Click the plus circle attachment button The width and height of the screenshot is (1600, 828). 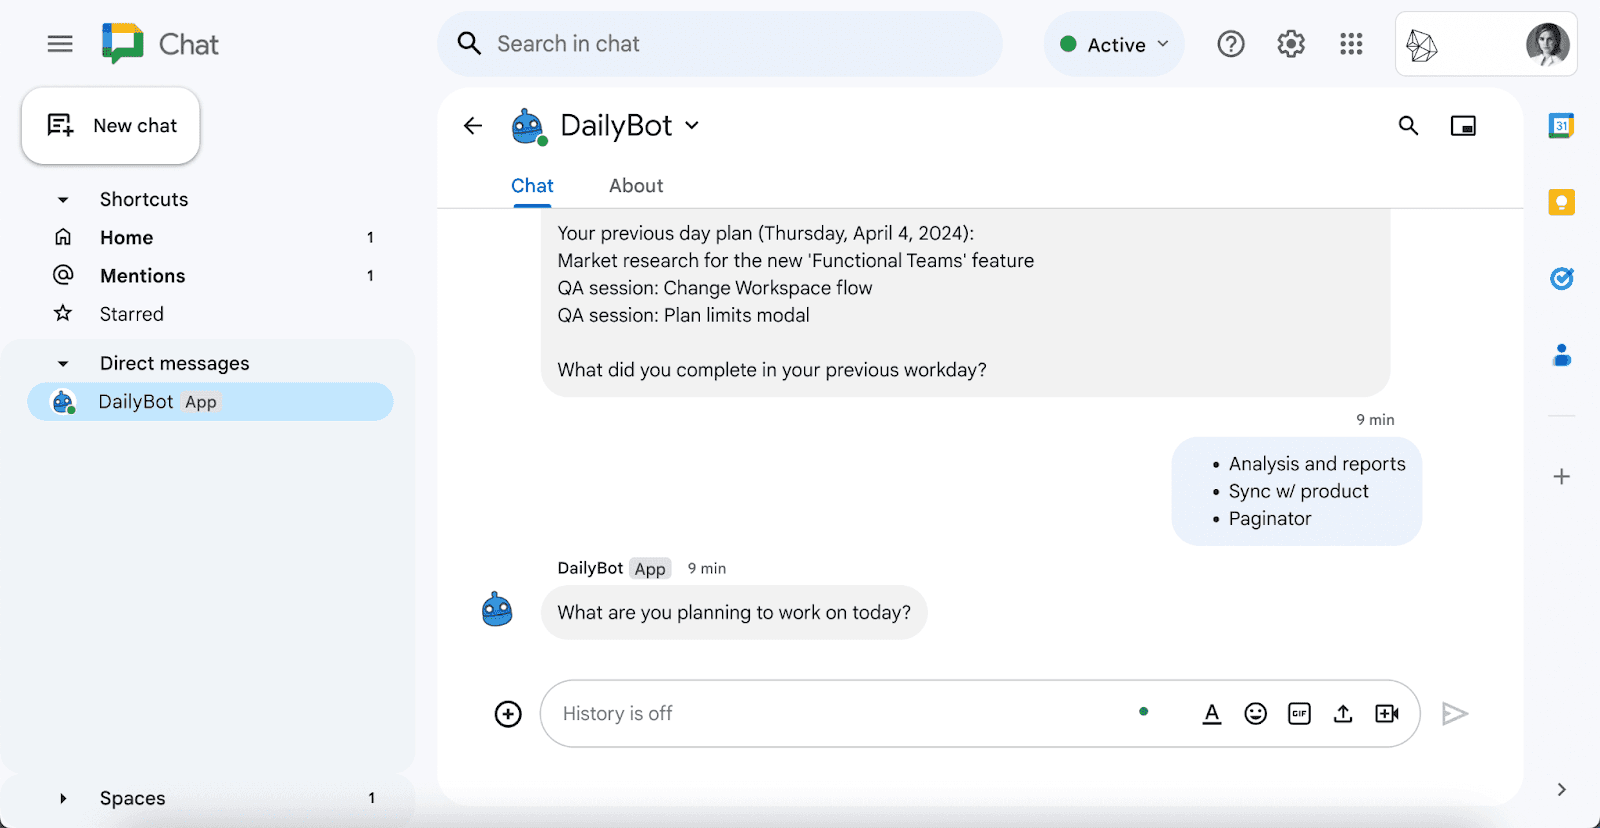pos(508,714)
